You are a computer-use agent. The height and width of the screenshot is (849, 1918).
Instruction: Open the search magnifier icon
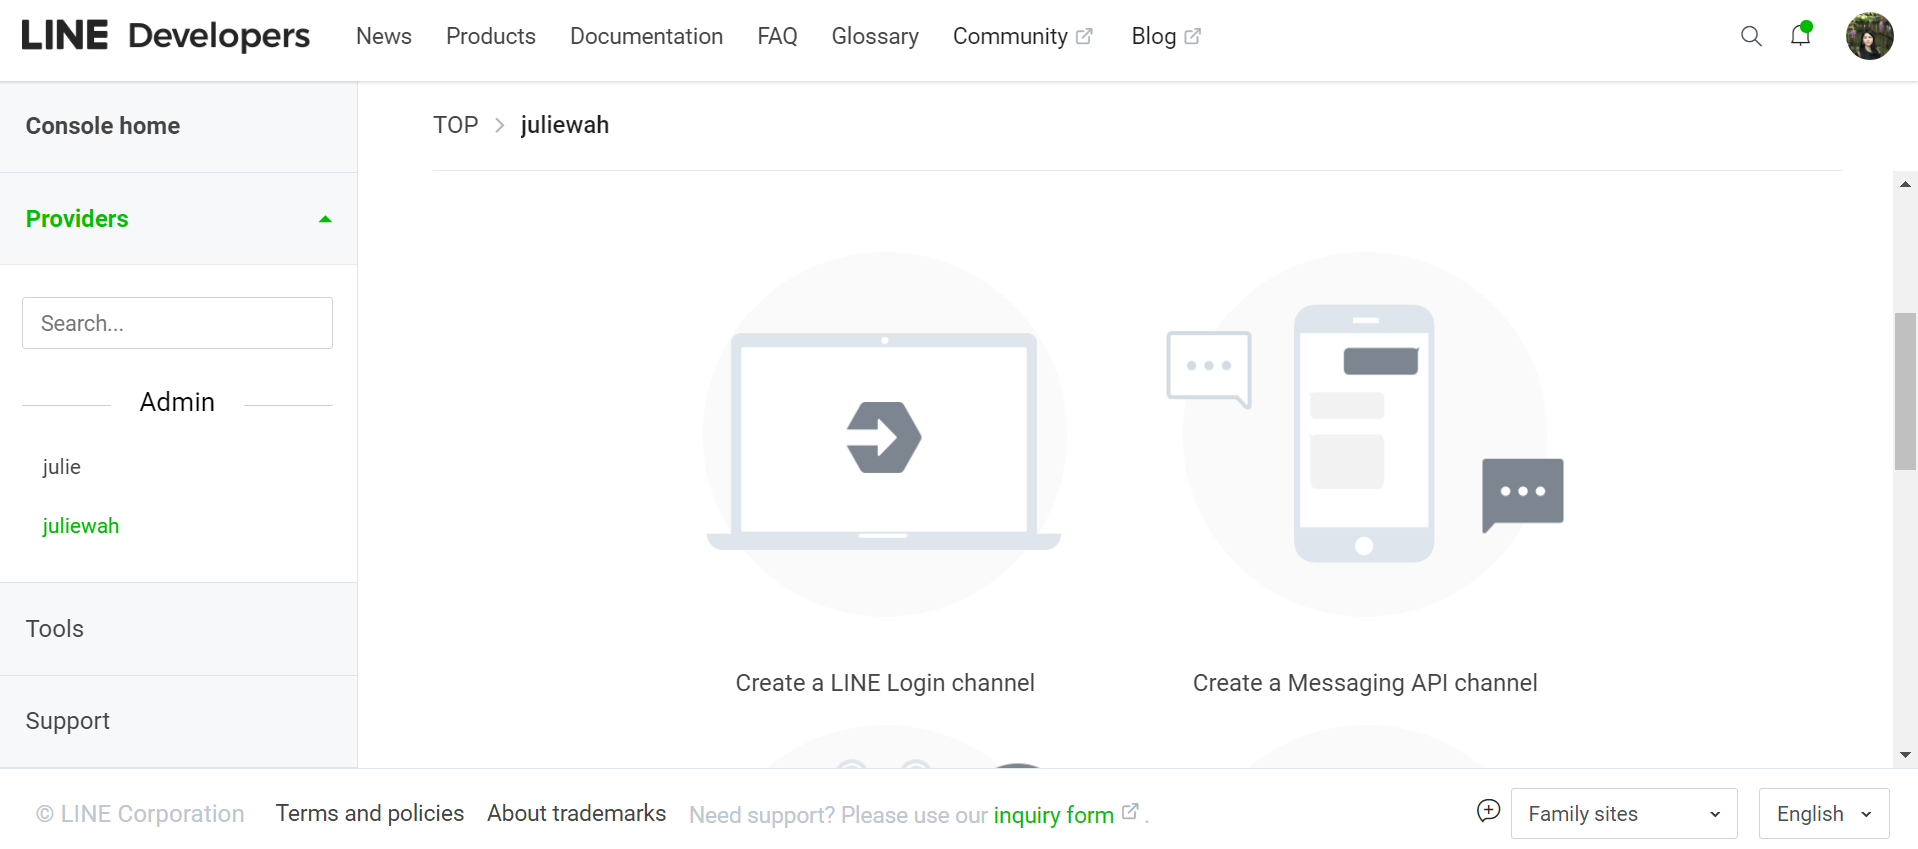[1750, 36]
